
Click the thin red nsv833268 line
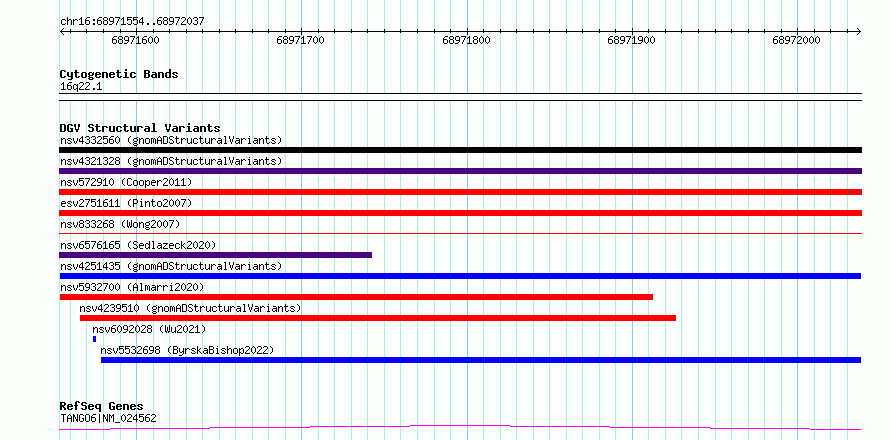460,233
